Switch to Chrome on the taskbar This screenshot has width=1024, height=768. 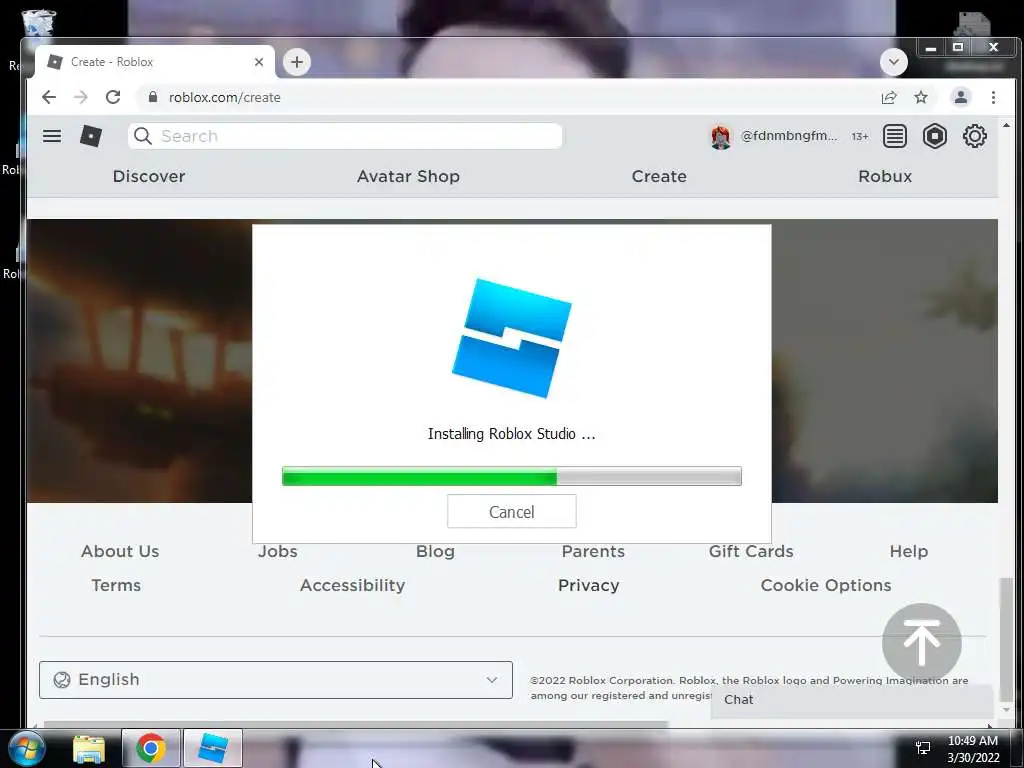click(x=150, y=748)
